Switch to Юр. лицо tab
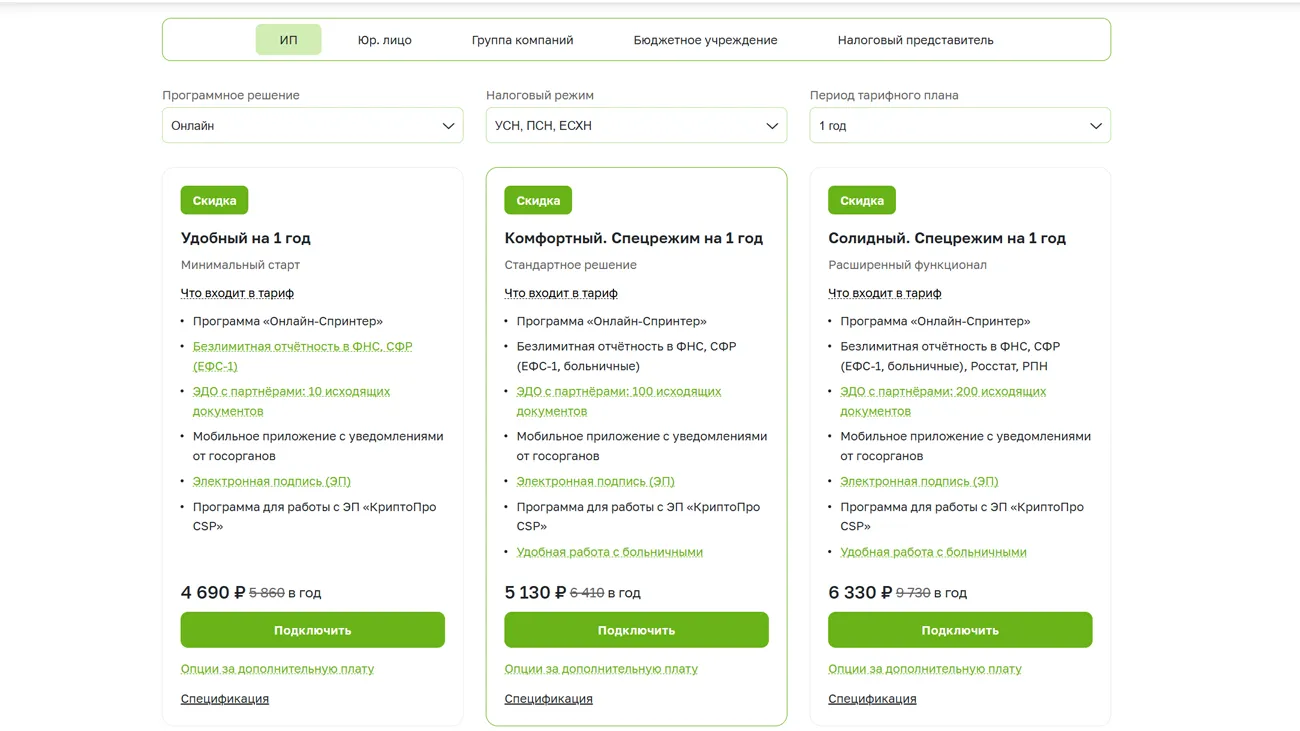The image size is (1300, 731). pyautogui.click(x=384, y=40)
